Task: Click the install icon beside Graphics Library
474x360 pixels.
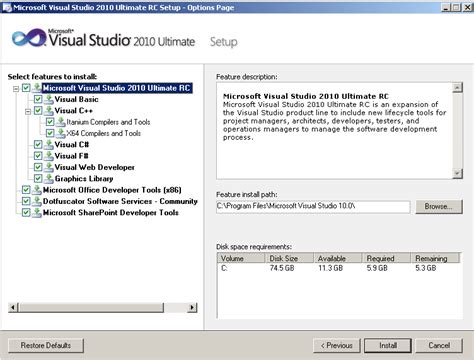Action: (49, 178)
